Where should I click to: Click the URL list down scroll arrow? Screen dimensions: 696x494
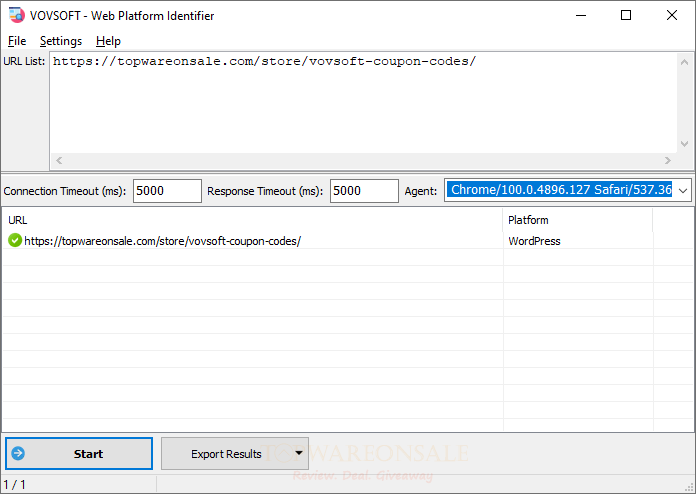pos(684,144)
